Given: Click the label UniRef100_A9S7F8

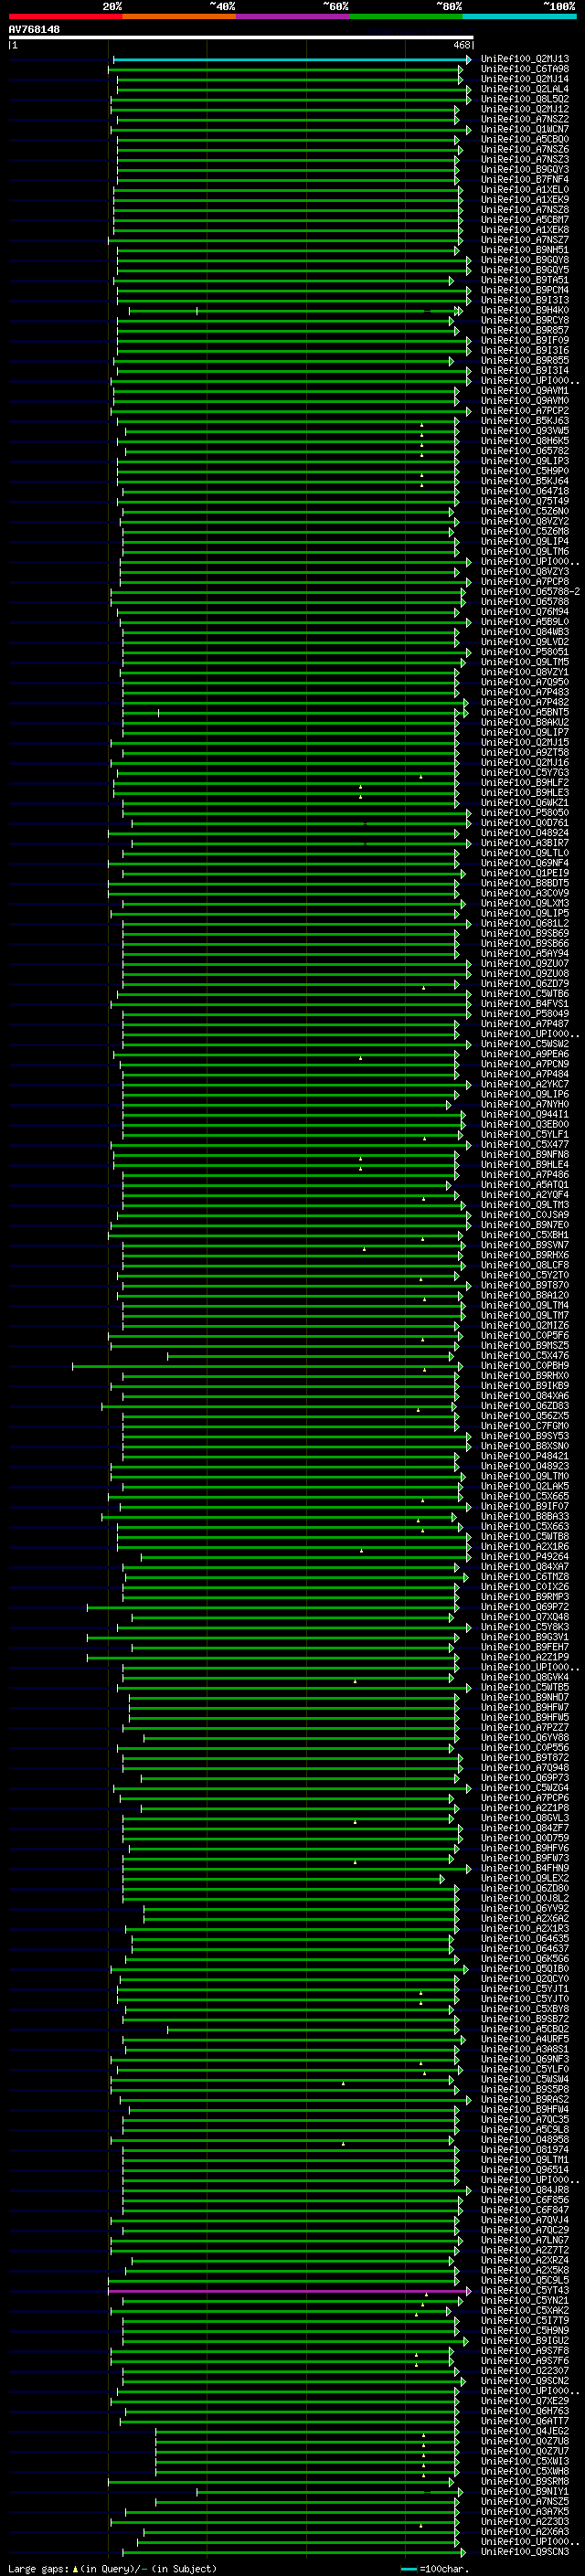Looking at the screenshot, I should coord(525,2352).
